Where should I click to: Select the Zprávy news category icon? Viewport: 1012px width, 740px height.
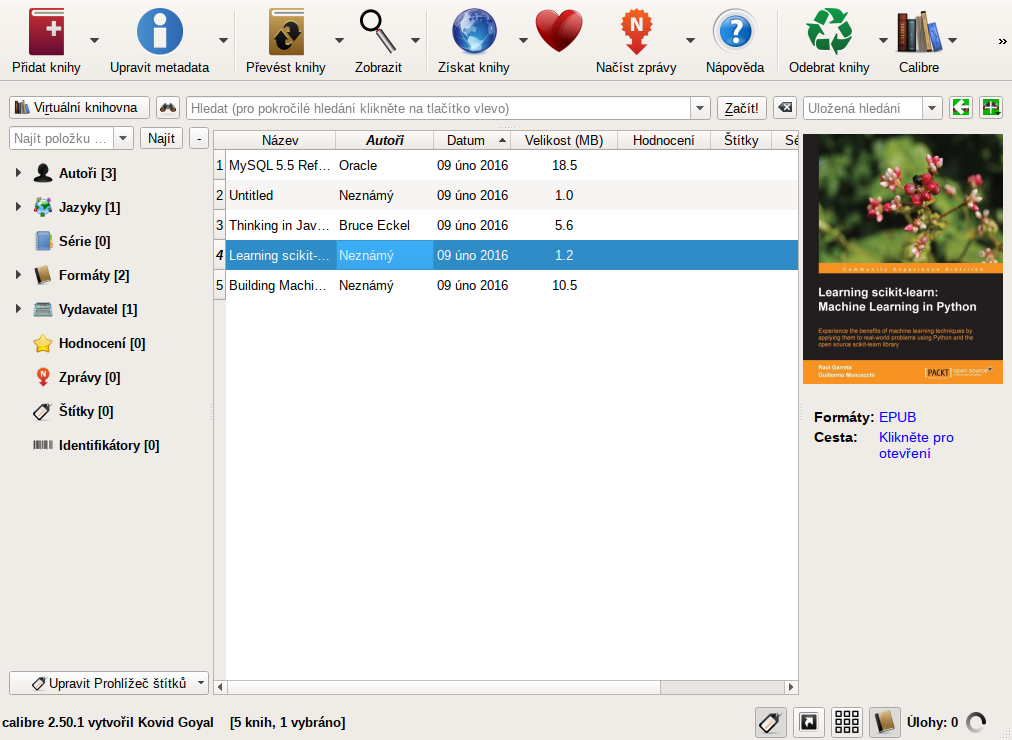pos(43,377)
